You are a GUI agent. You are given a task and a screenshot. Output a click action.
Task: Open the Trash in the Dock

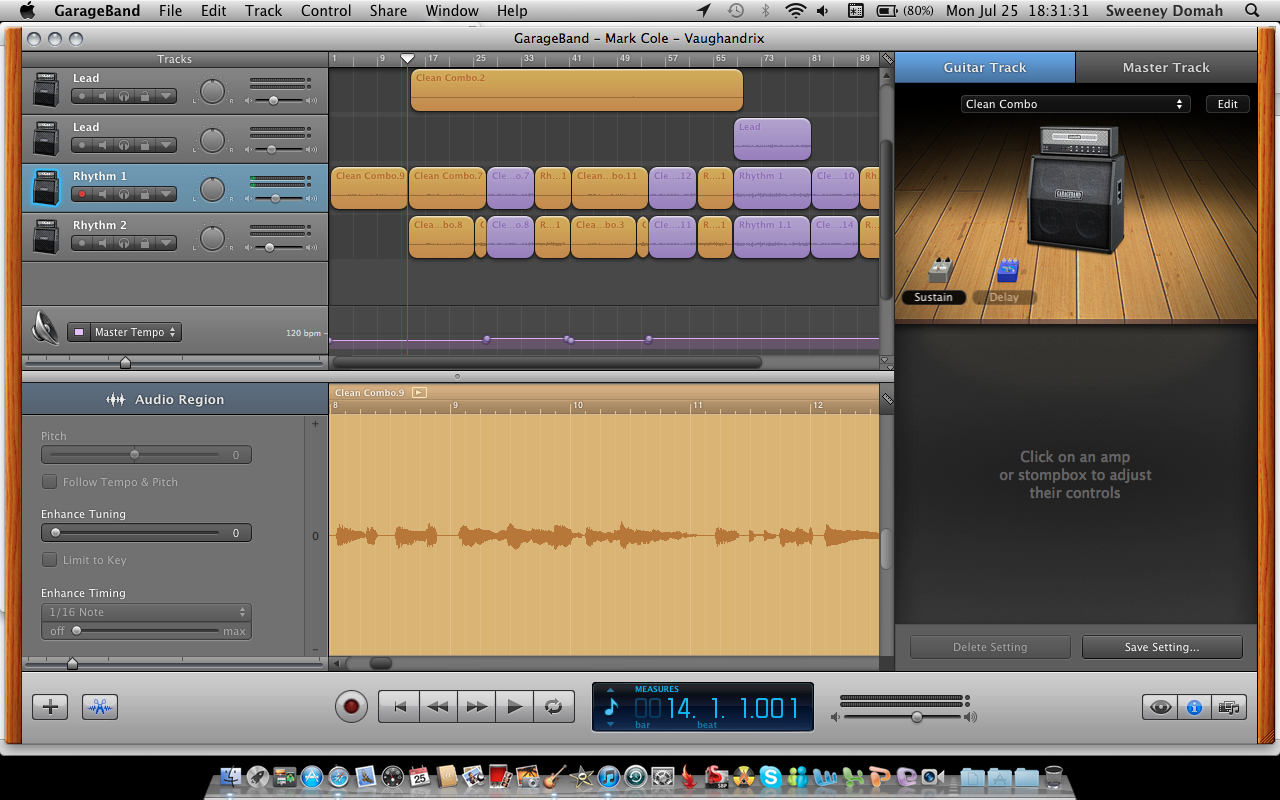1053,776
